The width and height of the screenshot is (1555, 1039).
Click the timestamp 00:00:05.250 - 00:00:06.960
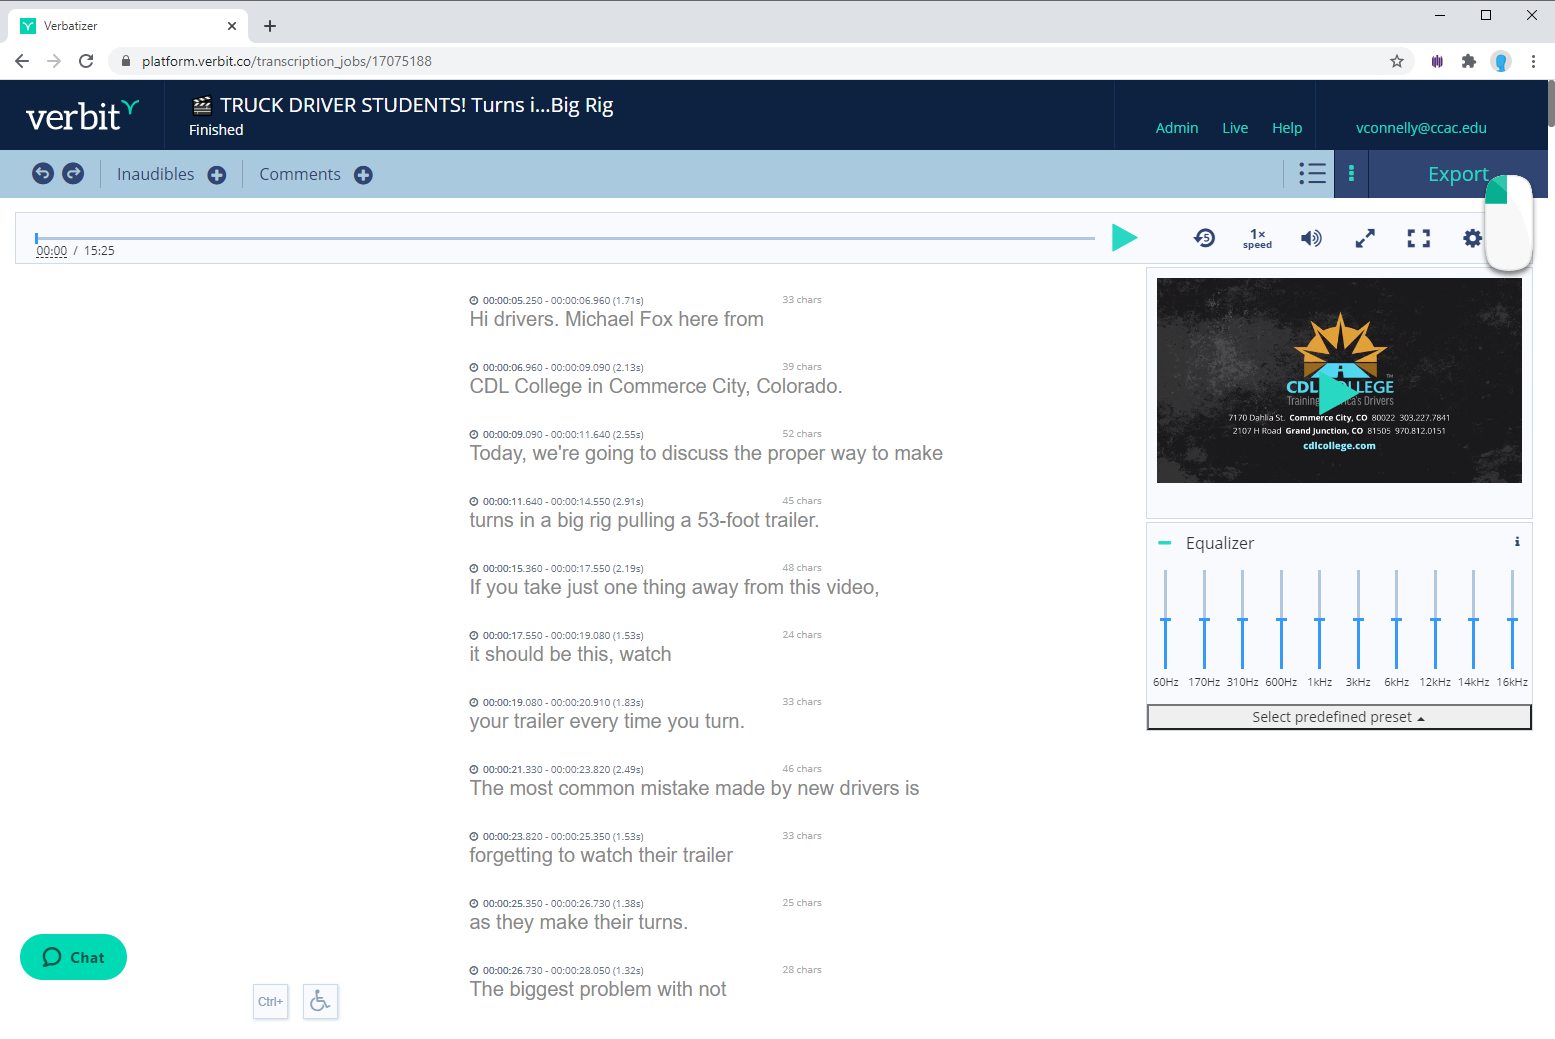556,300
